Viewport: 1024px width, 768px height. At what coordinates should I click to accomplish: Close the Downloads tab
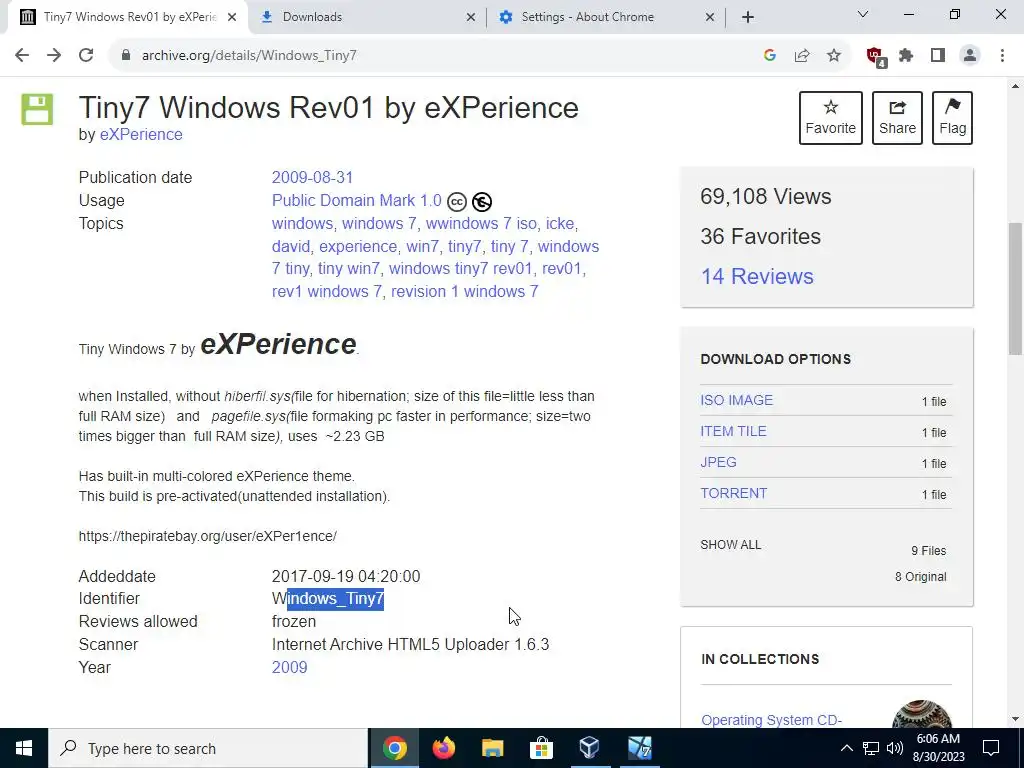[471, 18]
